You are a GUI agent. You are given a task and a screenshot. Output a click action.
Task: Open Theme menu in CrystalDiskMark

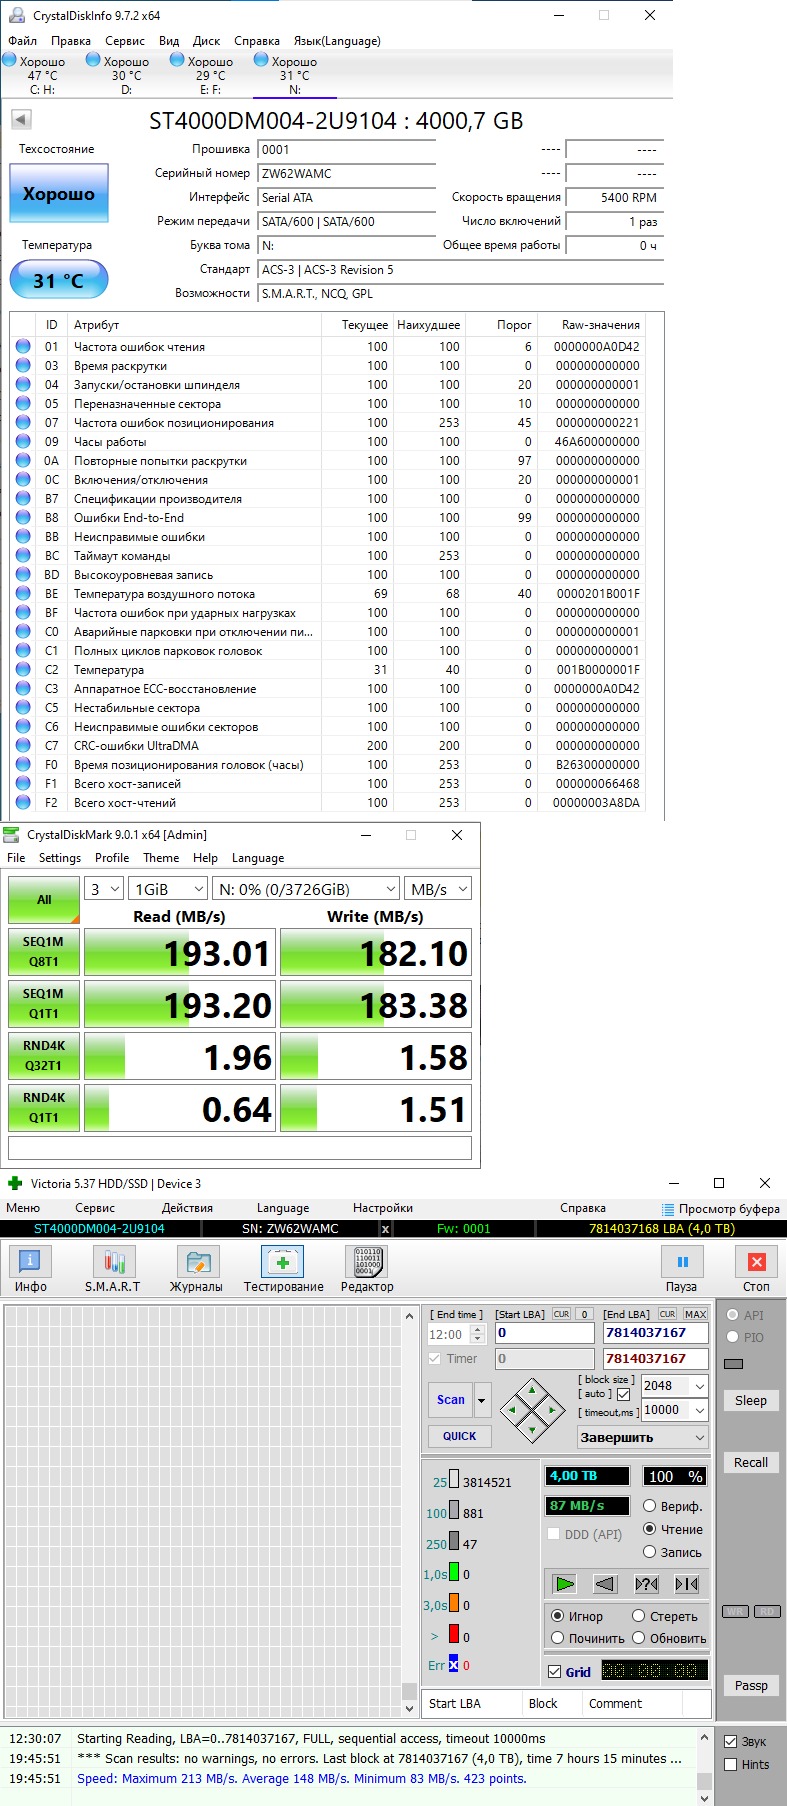point(161,858)
